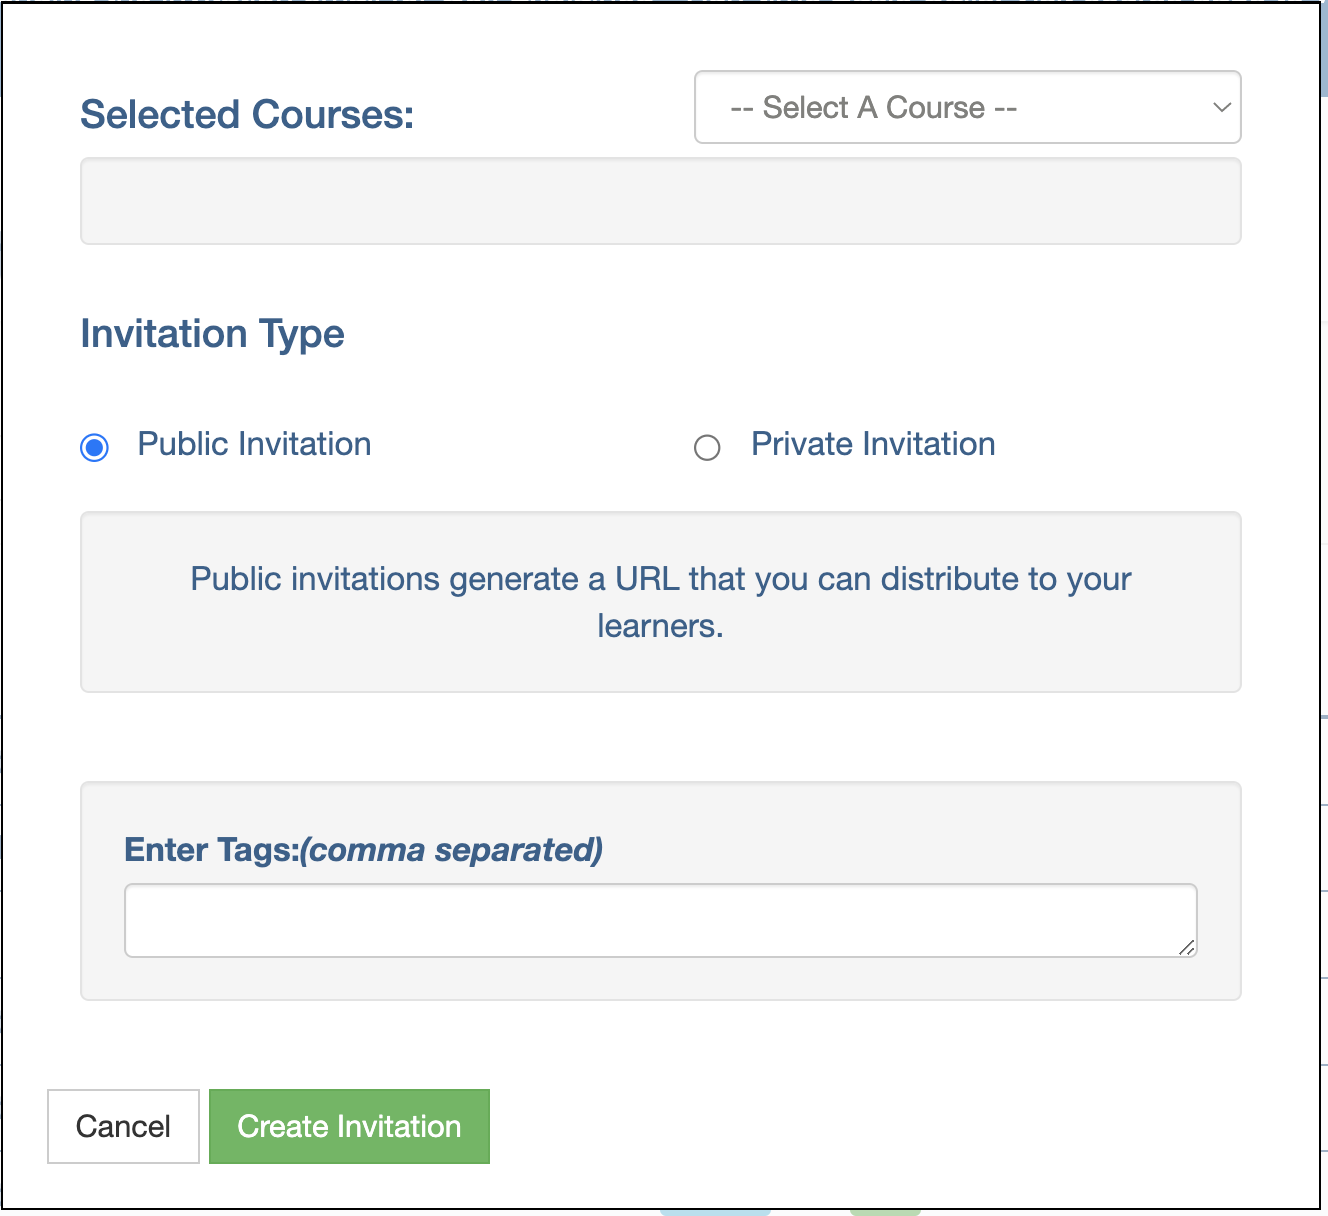Click the green Create Invitation button
1328x1216 pixels.
[349, 1126]
